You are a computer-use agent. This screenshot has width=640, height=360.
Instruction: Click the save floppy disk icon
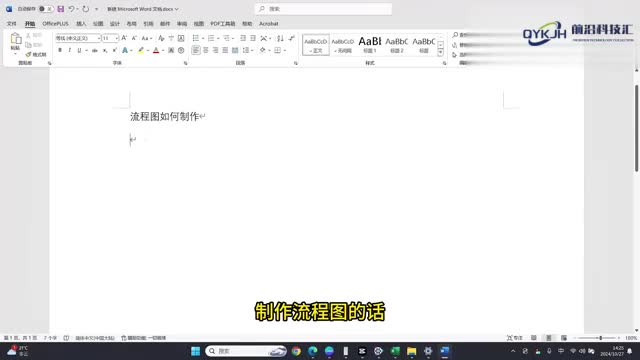pos(60,9)
